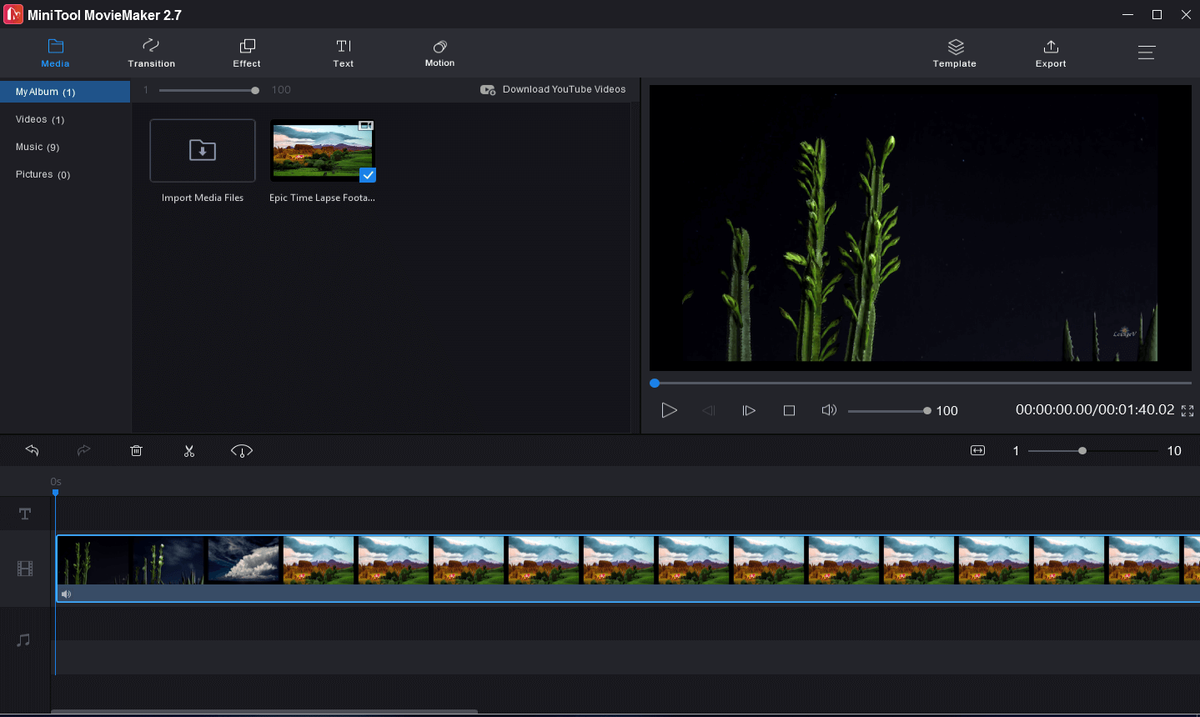Click the undo arrow icon
This screenshot has height=717, width=1200.
pyautogui.click(x=32, y=451)
